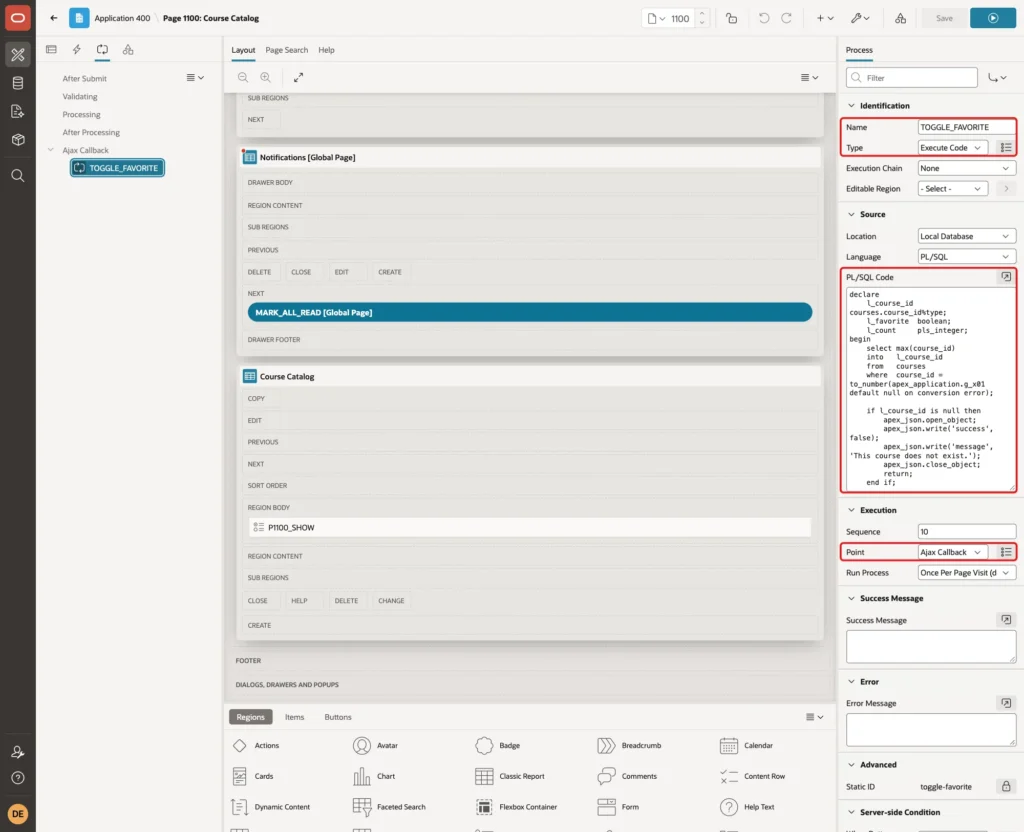Screen dimensions: 1024x832
Task: Open SQL Workshop from the left sidebar
Action: click(18, 83)
